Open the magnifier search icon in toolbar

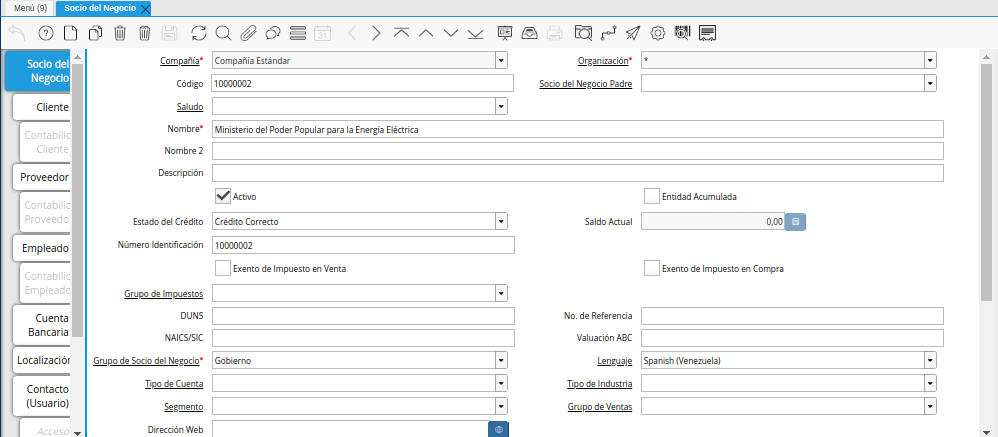pyautogui.click(x=223, y=33)
